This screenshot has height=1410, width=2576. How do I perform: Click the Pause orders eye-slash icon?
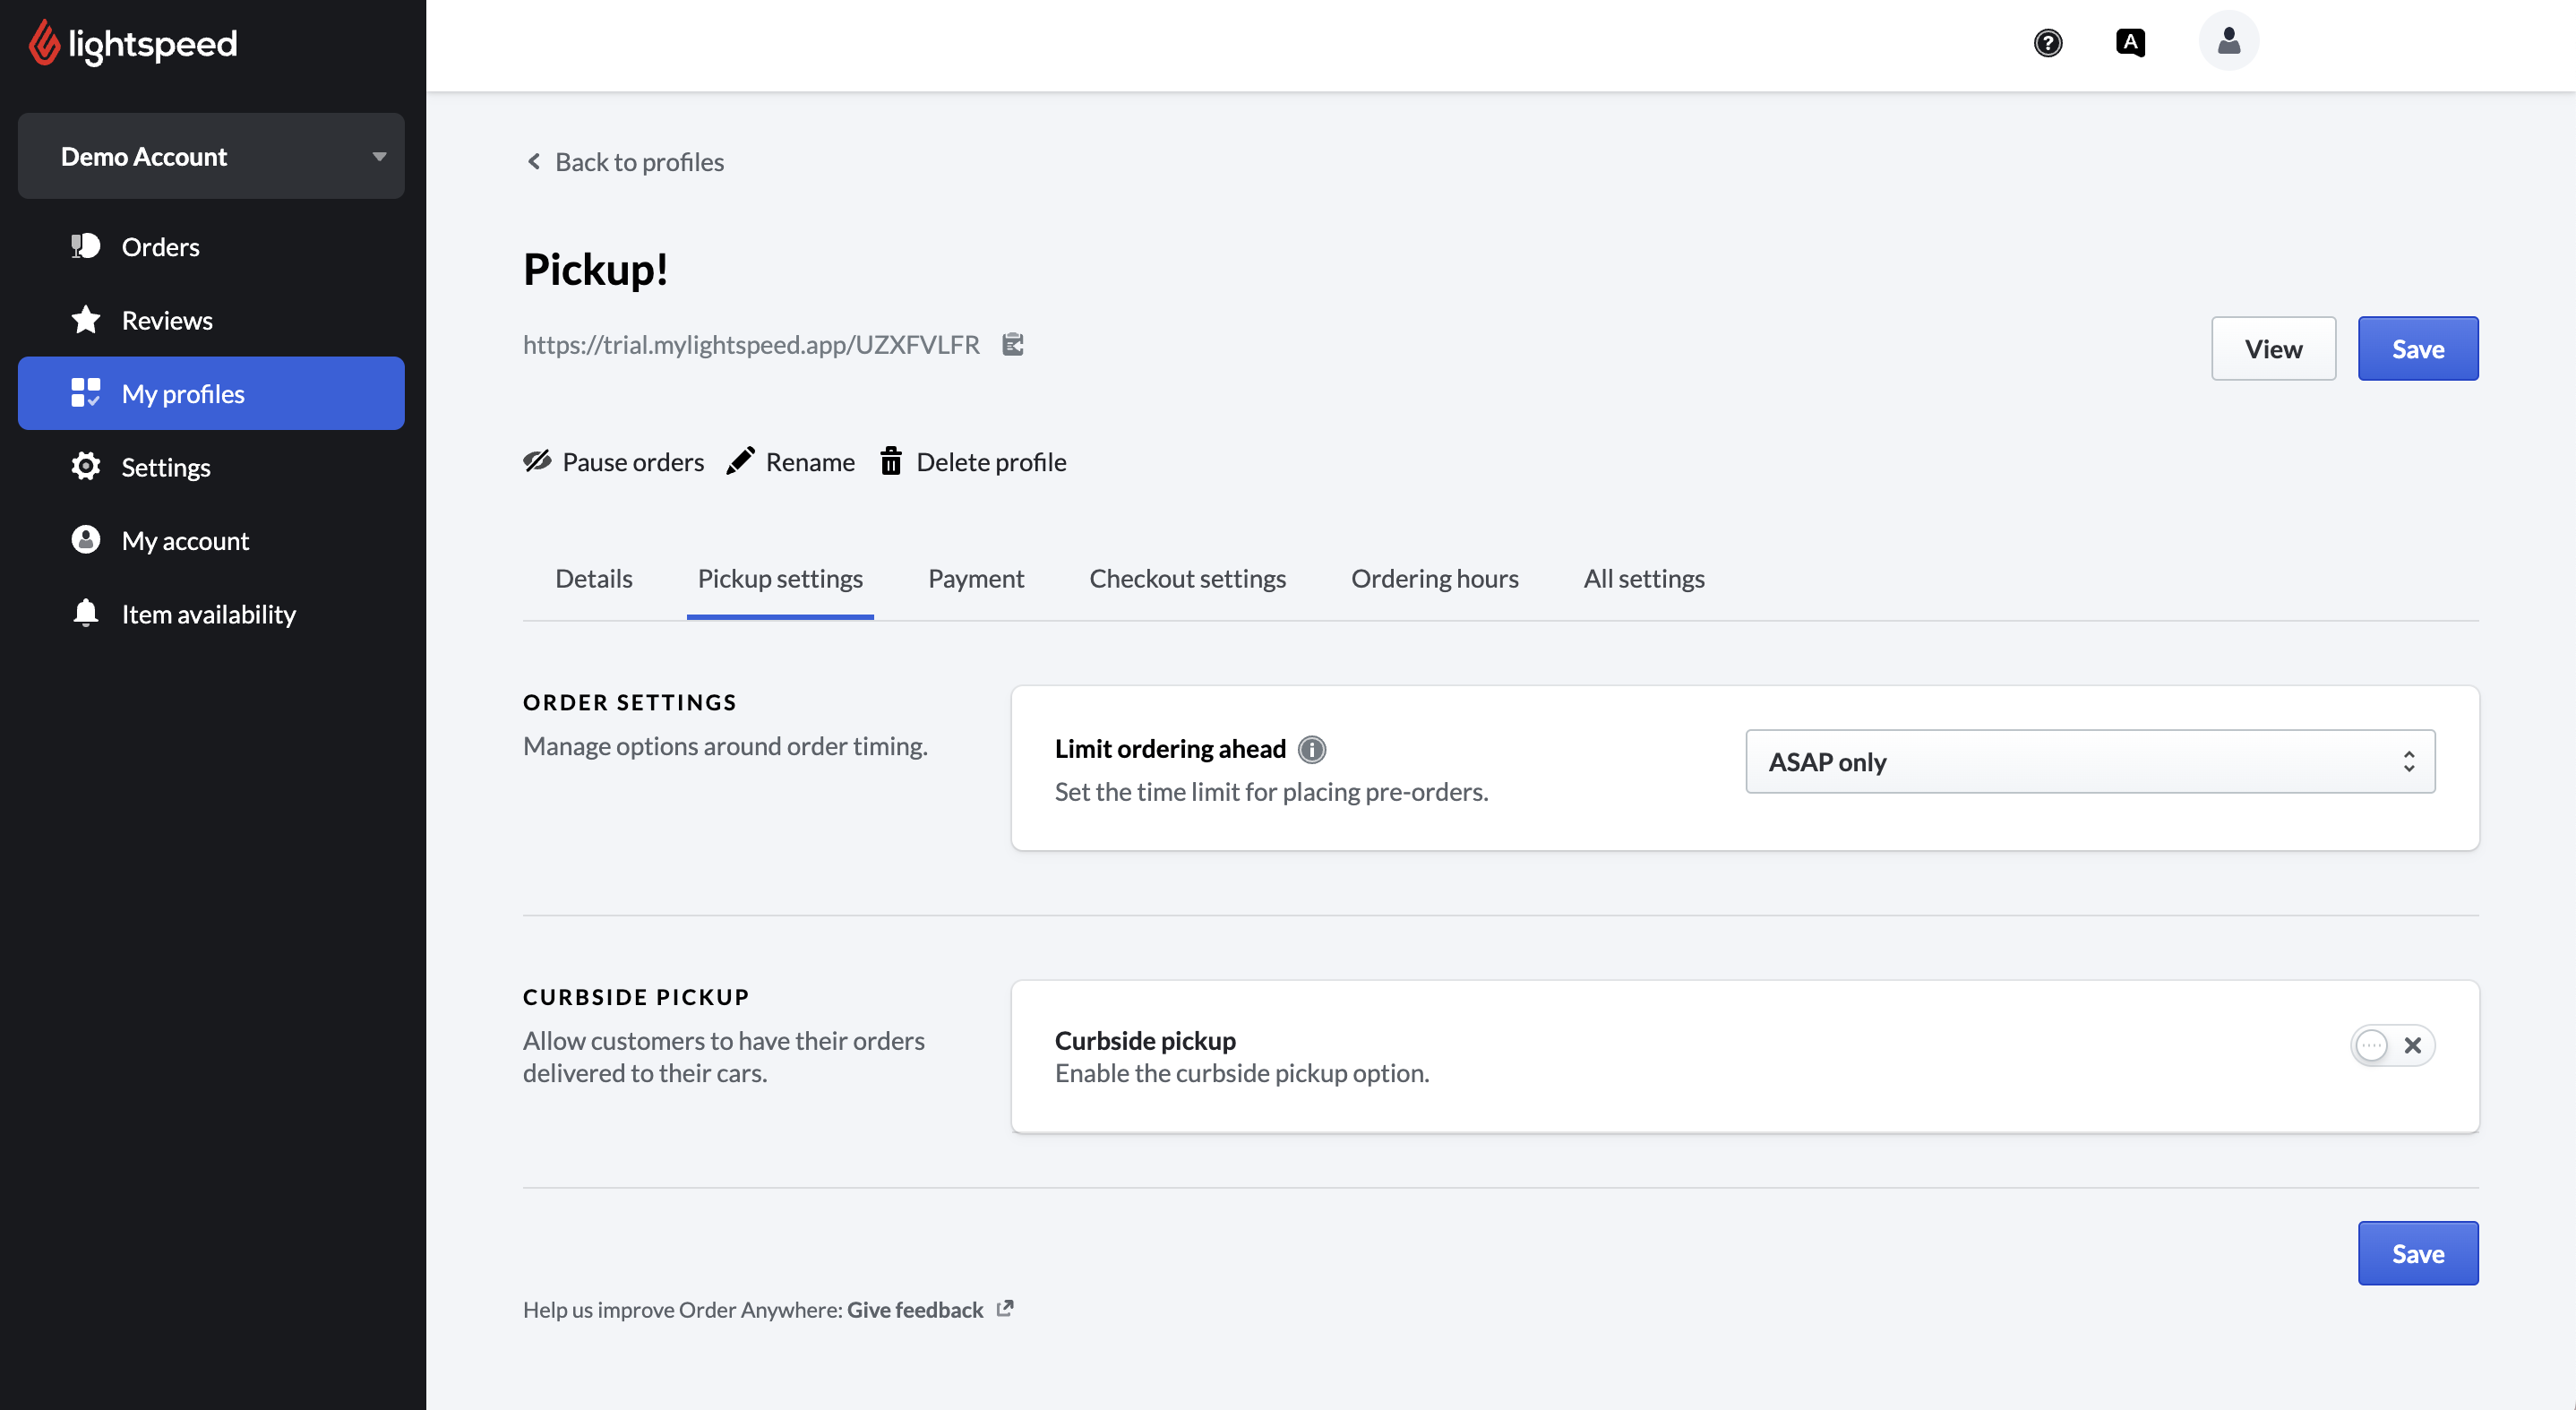[538, 461]
